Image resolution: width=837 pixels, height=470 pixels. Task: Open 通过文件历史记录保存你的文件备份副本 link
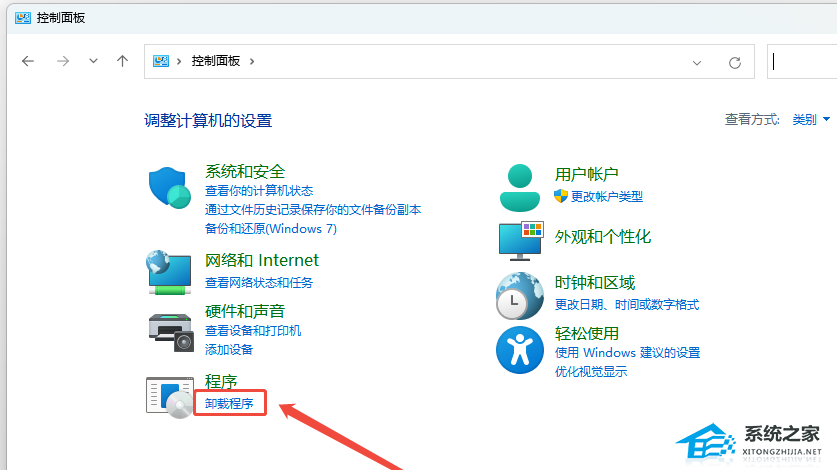(x=313, y=209)
